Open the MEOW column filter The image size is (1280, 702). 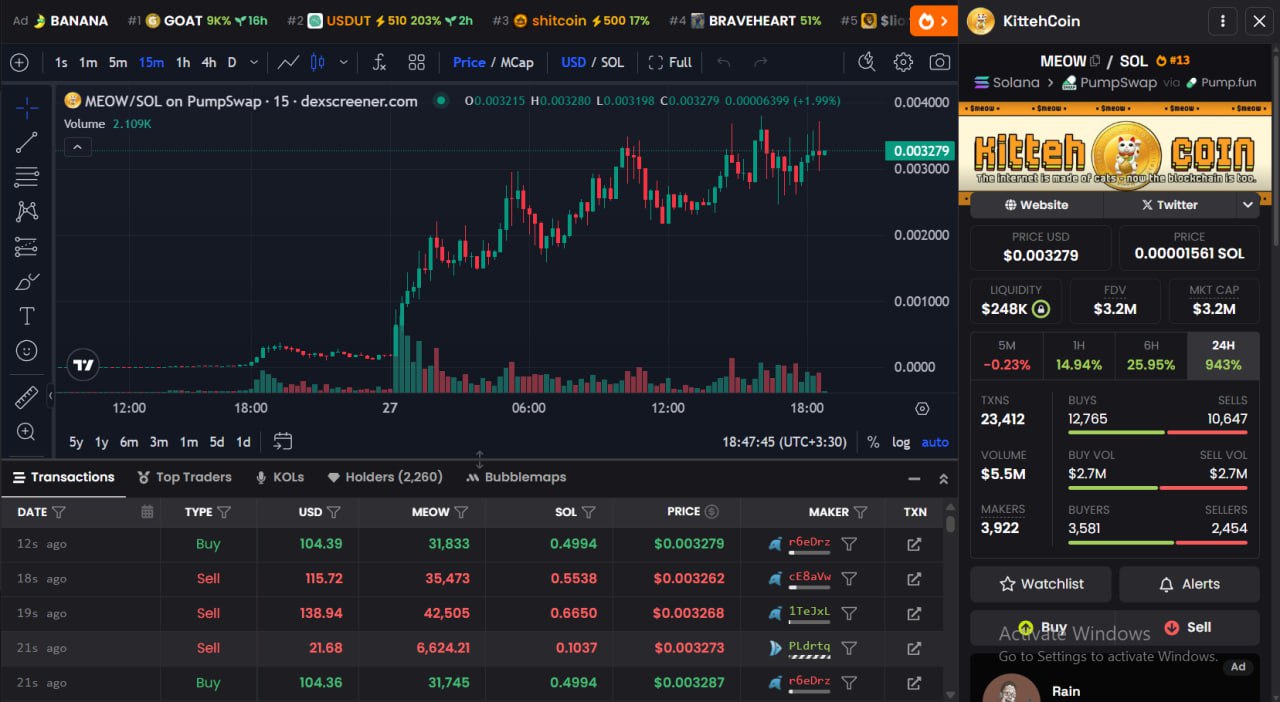coord(461,512)
